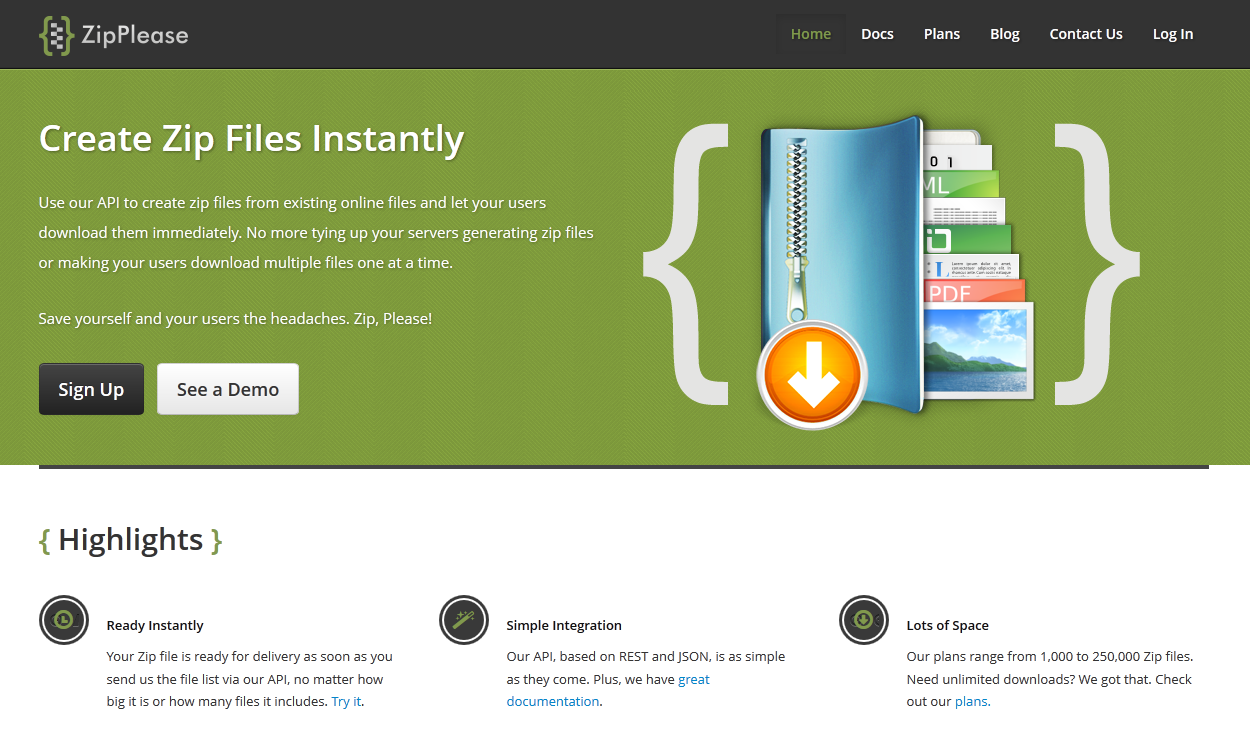Click the Simple Integration magic wand icon
The image size is (1250, 748).
pos(464,620)
